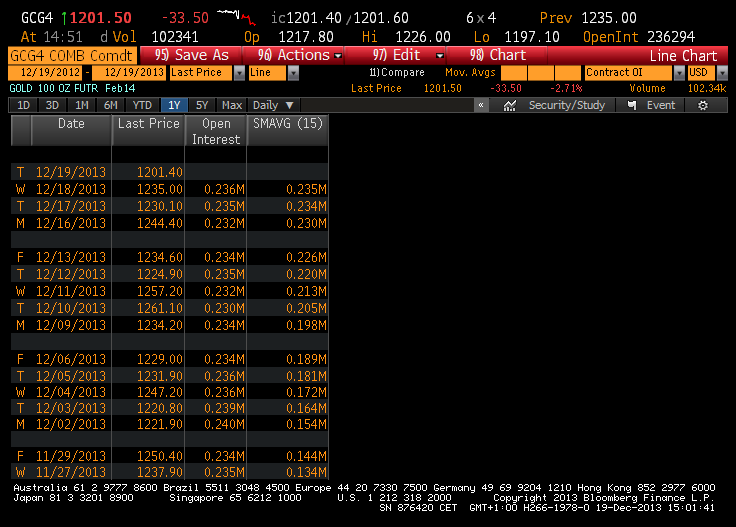736x527 pixels.
Task: Click the -2.71% change value
Action: click(566, 88)
